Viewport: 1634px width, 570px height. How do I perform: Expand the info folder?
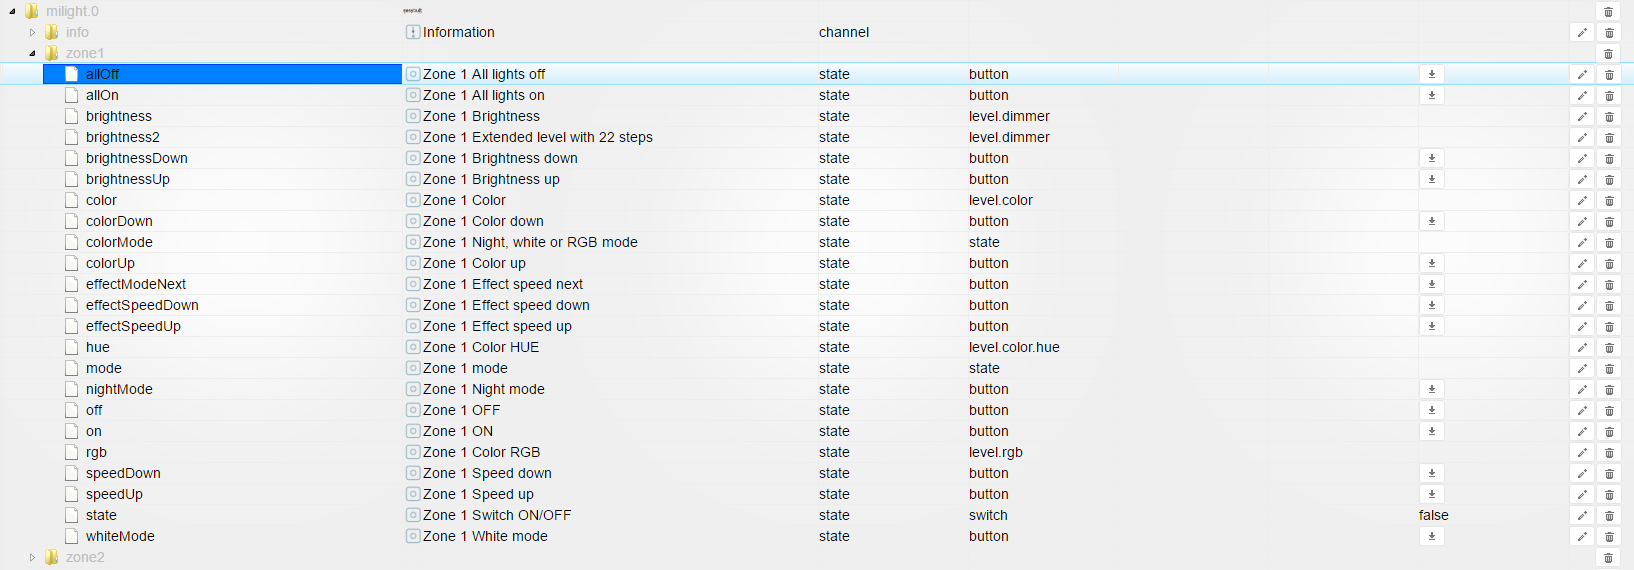32,33
